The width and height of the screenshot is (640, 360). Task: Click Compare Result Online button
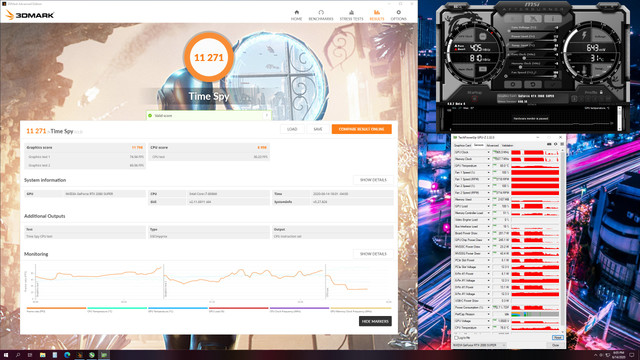pos(362,129)
